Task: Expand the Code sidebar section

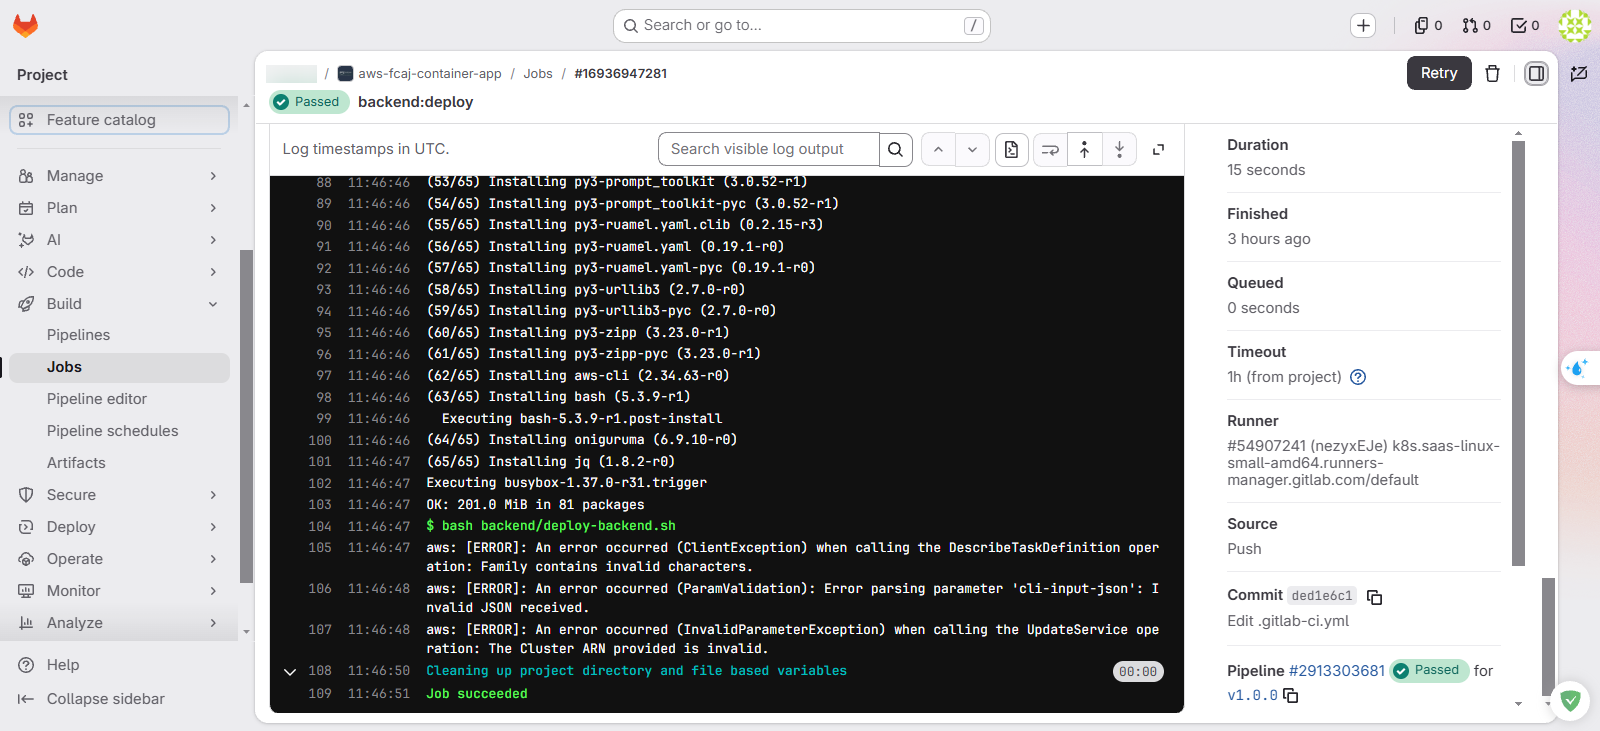Action: (119, 272)
